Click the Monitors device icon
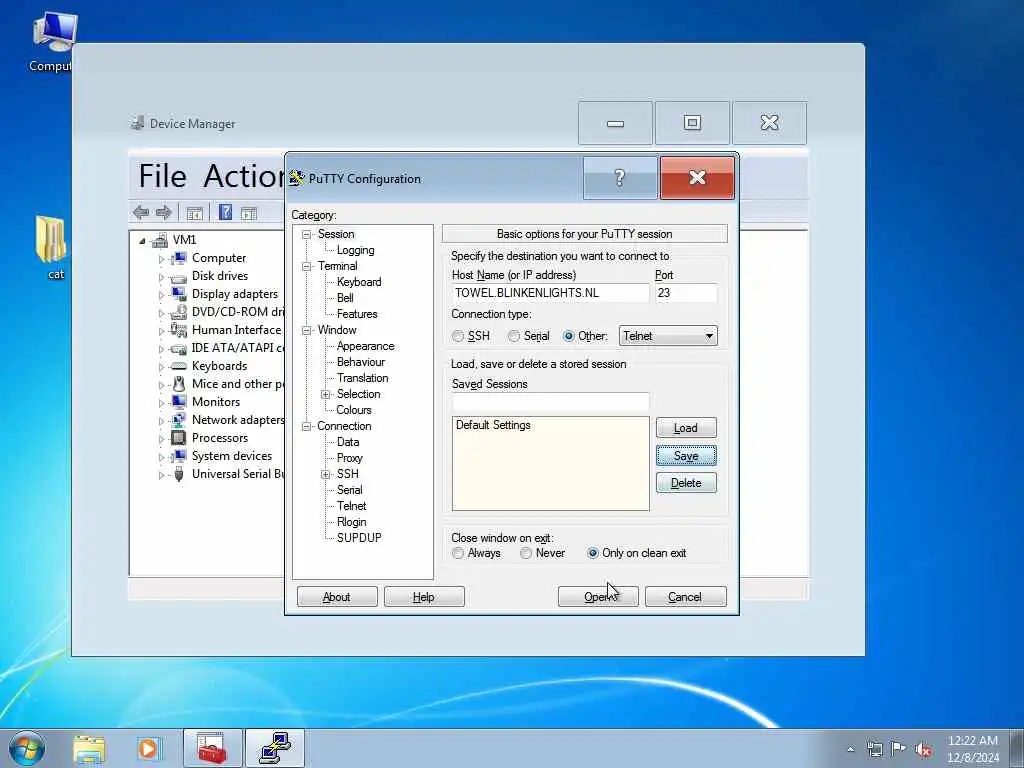This screenshot has height=768, width=1024. [x=178, y=402]
